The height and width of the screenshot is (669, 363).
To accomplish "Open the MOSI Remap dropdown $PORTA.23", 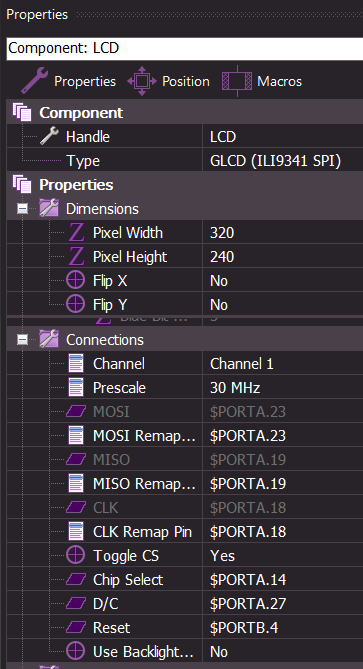I will click(x=283, y=436).
